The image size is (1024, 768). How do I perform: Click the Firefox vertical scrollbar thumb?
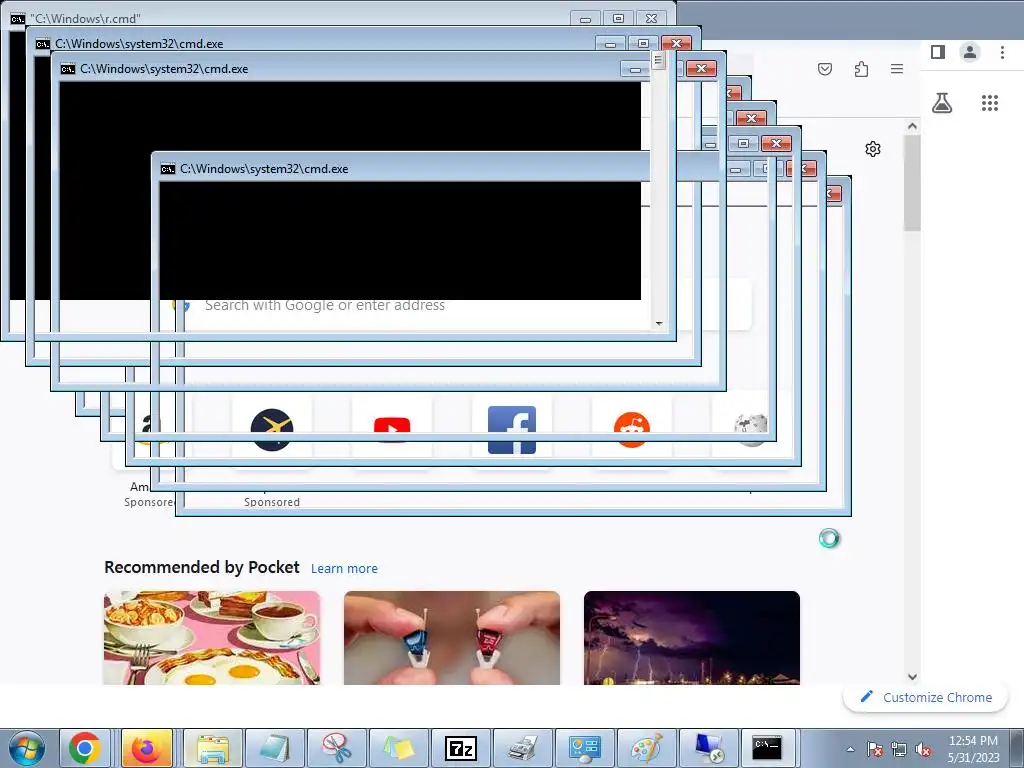click(x=912, y=183)
